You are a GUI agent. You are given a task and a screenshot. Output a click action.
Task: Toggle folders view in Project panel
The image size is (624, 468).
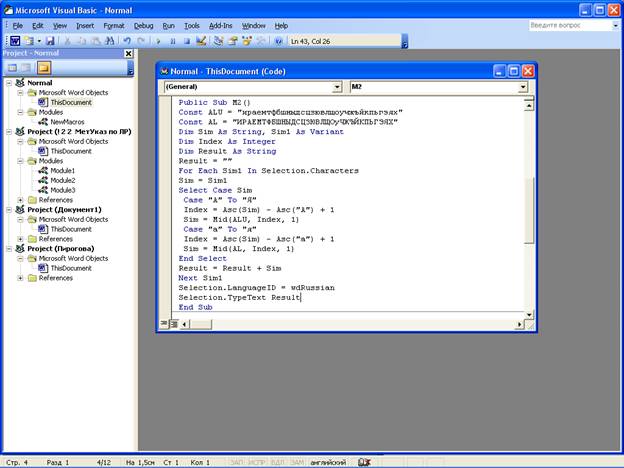44,68
